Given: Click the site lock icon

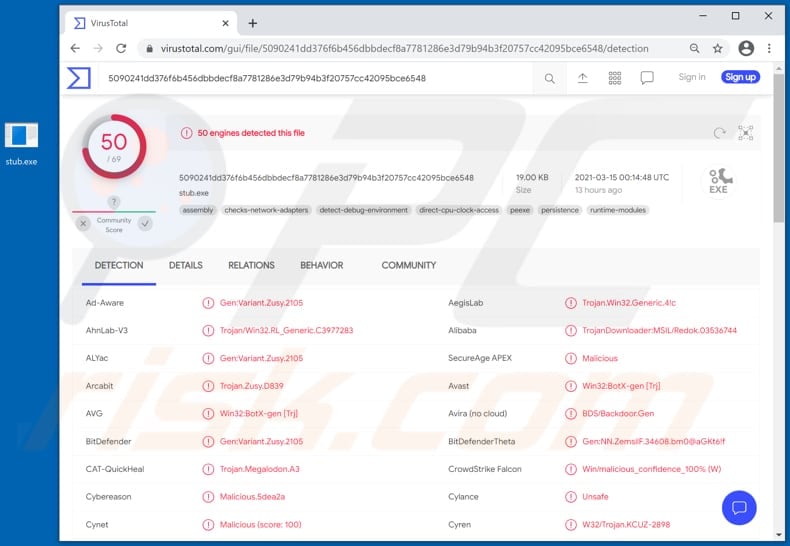Looking at the screenshot, I should click(150, 49).
